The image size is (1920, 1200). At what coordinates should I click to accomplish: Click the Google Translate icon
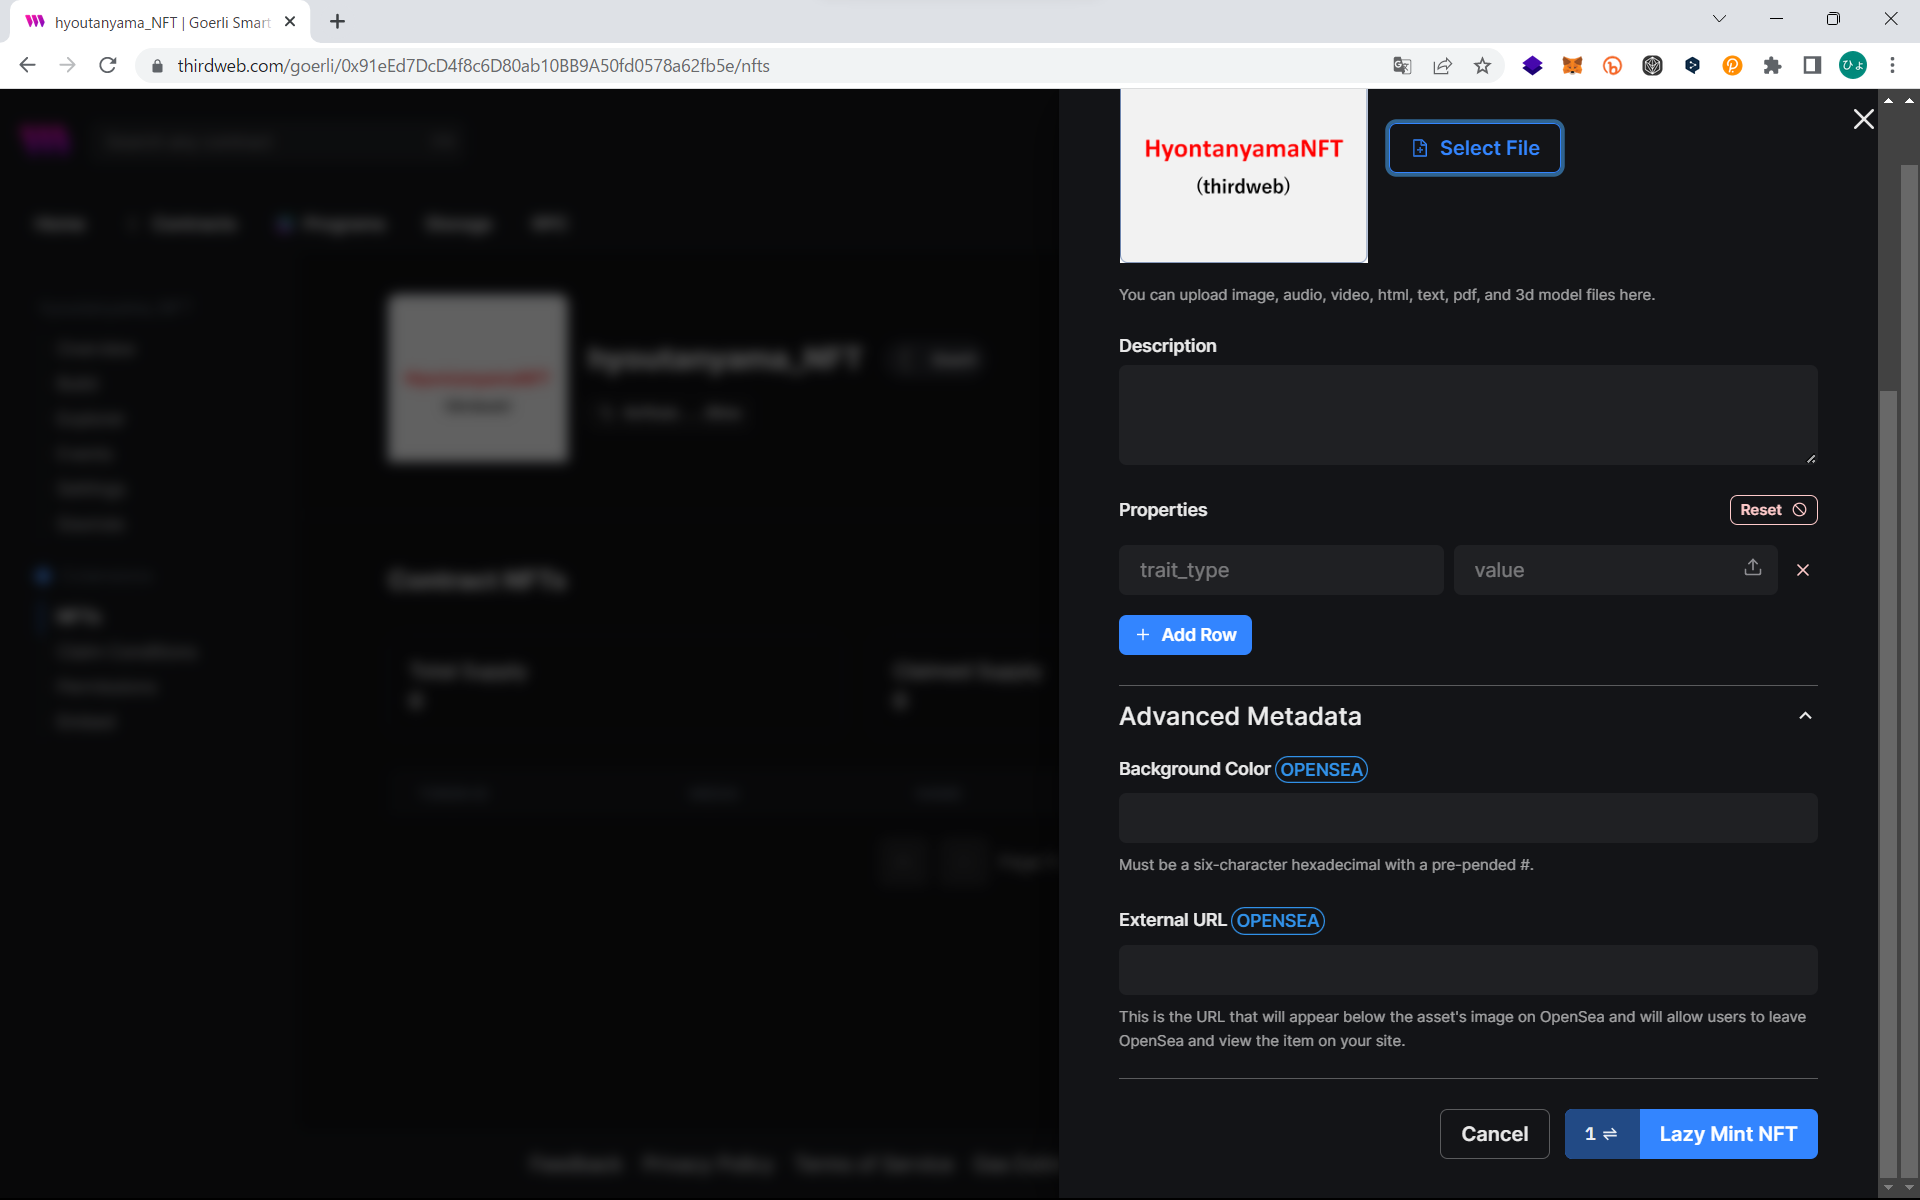(x=1402, y=66)
